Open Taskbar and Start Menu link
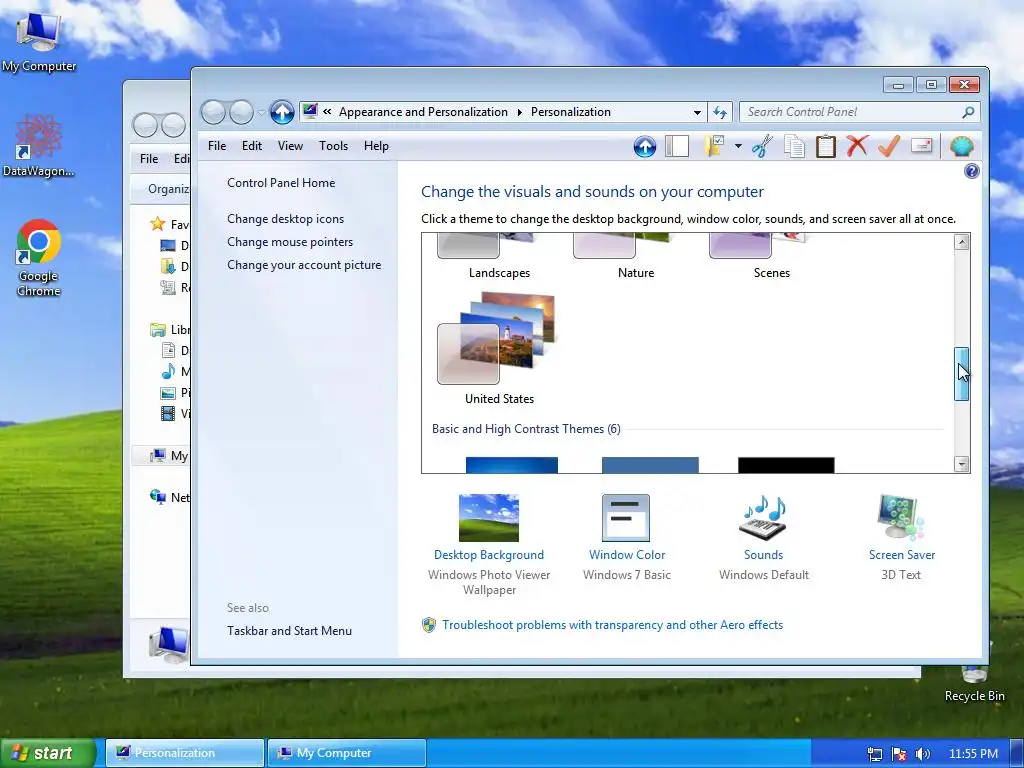 pyautogui.click(x=289, y=631)
